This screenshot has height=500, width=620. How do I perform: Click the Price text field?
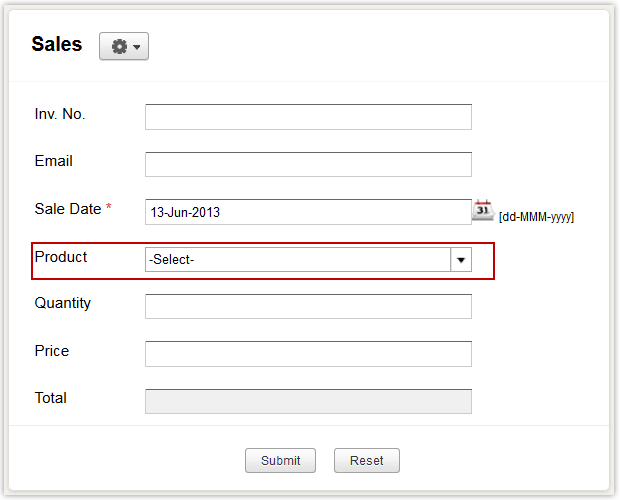click(308, 354)
